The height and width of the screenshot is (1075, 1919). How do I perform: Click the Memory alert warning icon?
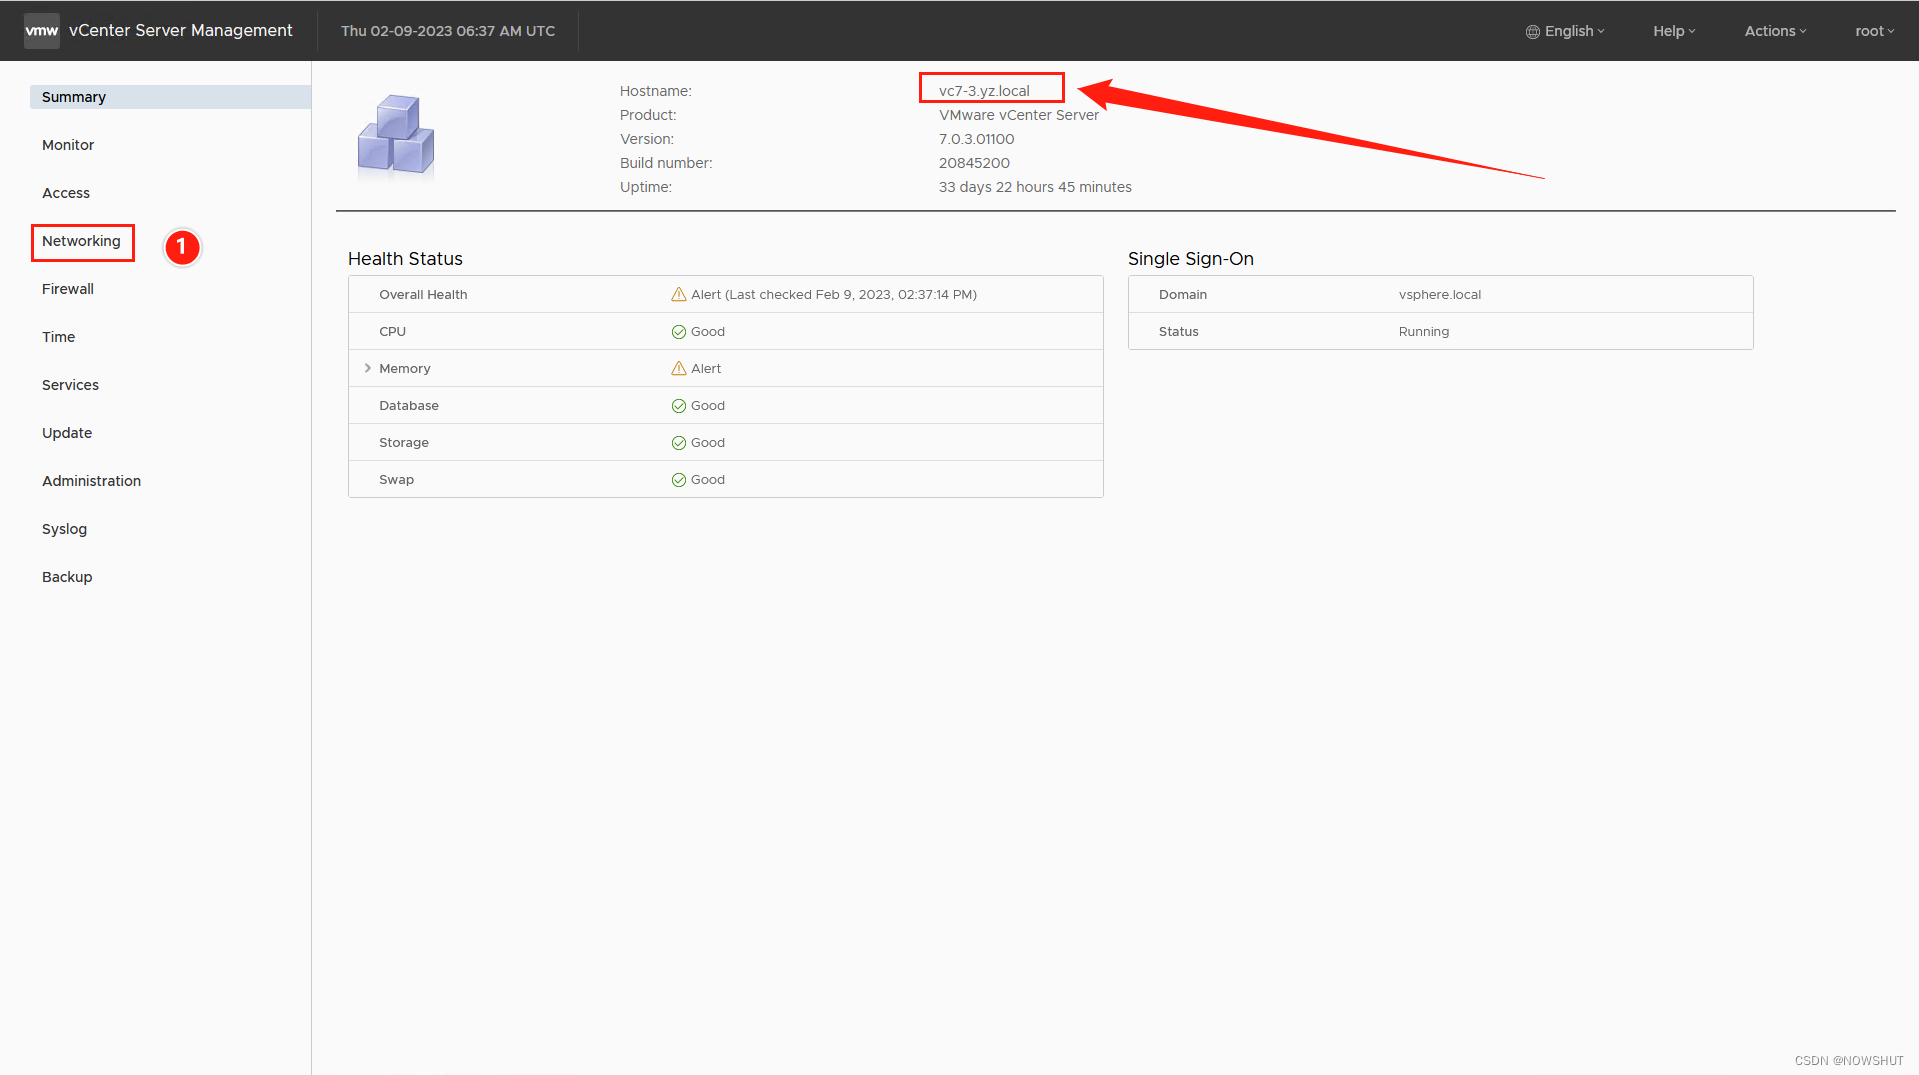coord(679,368)
